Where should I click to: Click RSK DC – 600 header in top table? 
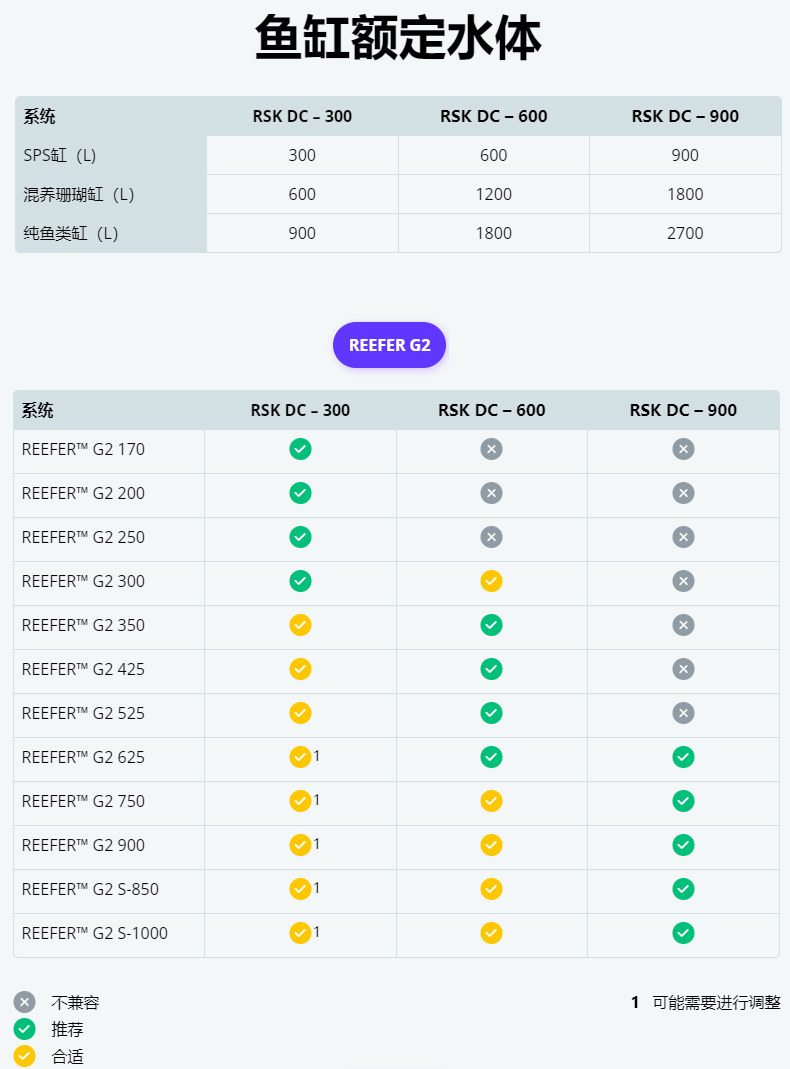pyautogui.click(x=493, y=117)
